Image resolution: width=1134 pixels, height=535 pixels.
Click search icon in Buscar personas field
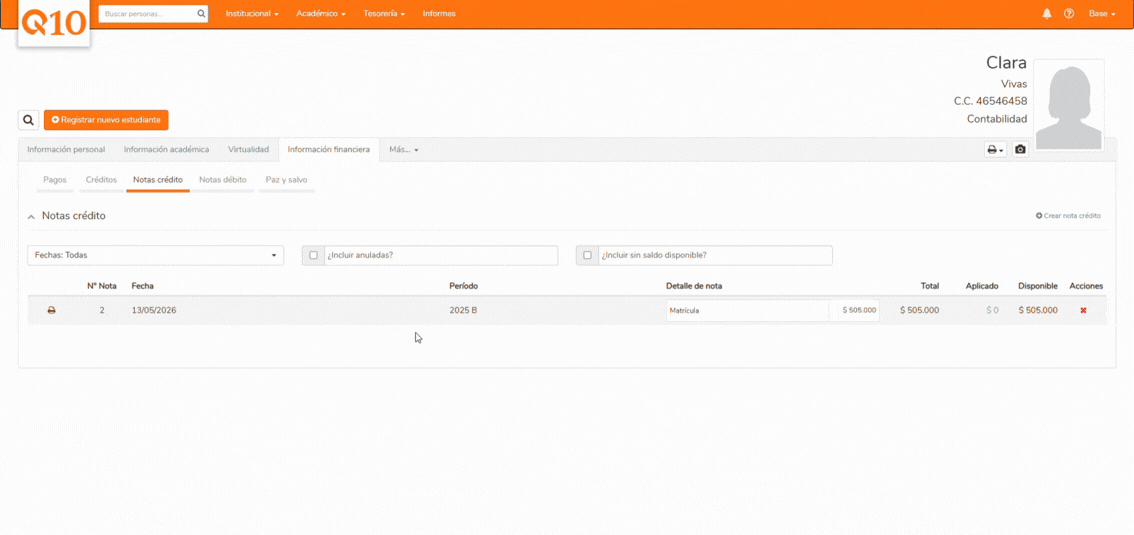point(200,14)
